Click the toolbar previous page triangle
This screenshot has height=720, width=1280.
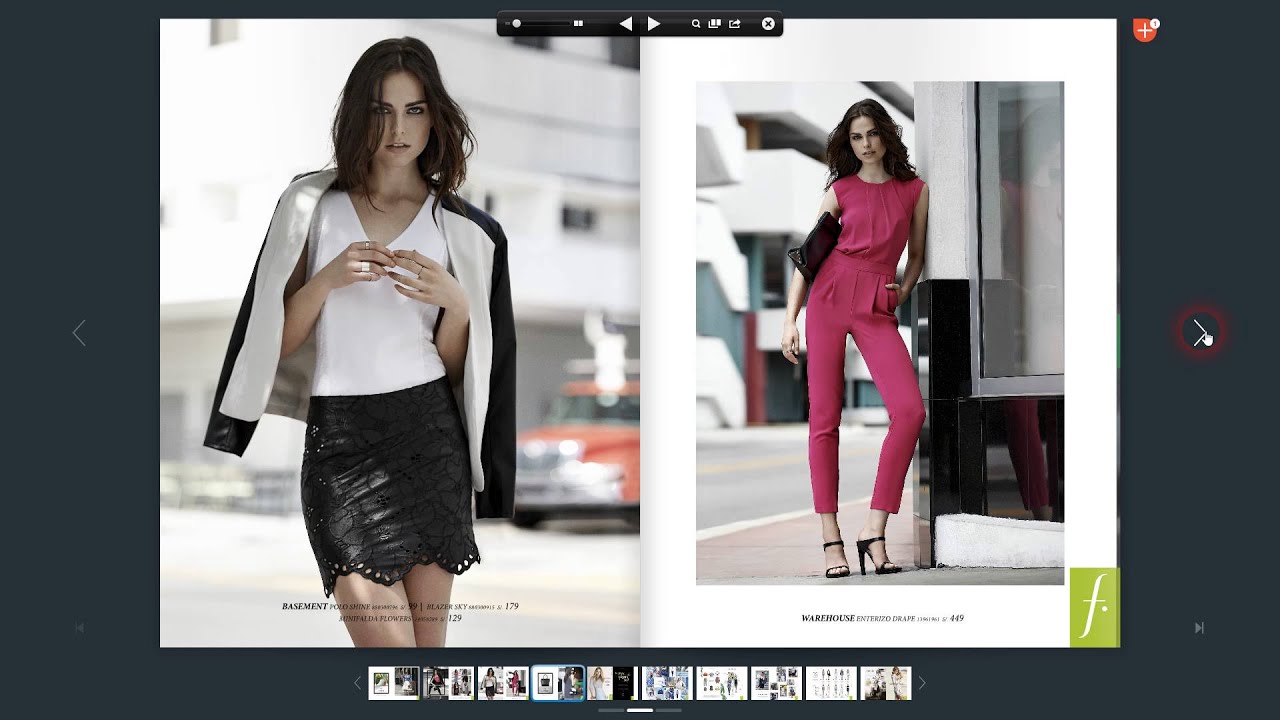point(625,23)
